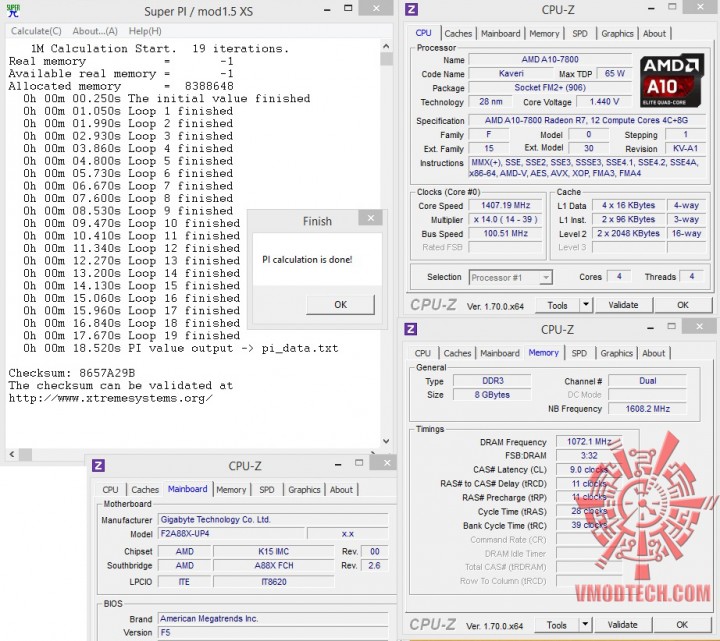Click the CPU-Z logo icon in Memory window title bar
720x641 pixels.
coord(411,329)
